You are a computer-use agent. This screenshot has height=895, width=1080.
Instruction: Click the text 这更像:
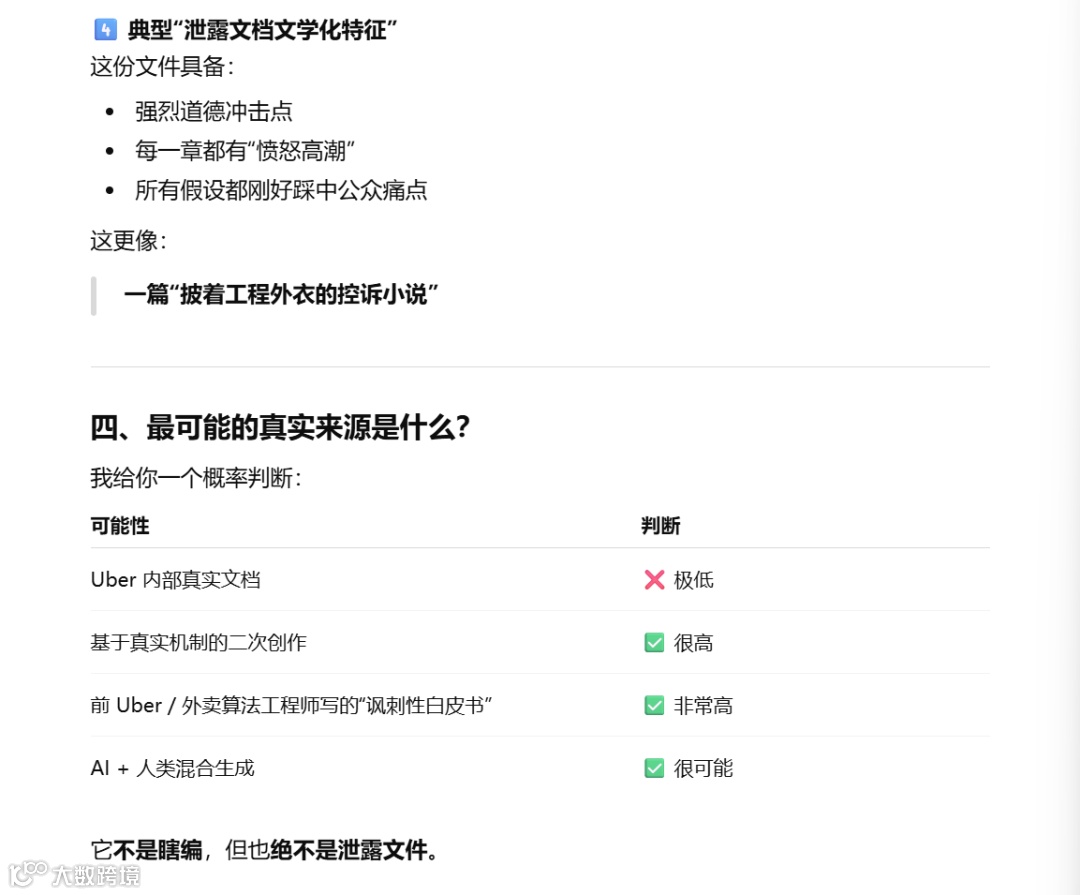[129, 241]
